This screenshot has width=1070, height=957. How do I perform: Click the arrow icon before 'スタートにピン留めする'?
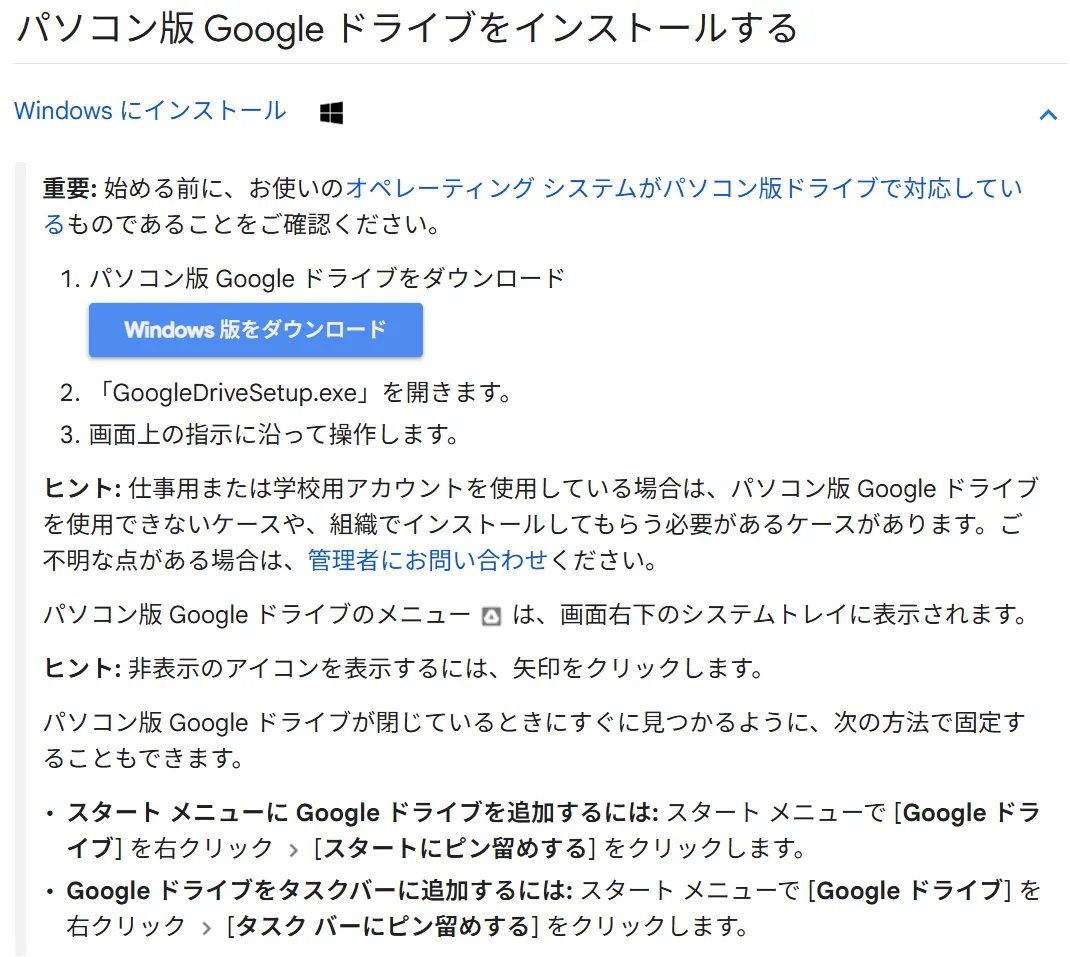293,849
